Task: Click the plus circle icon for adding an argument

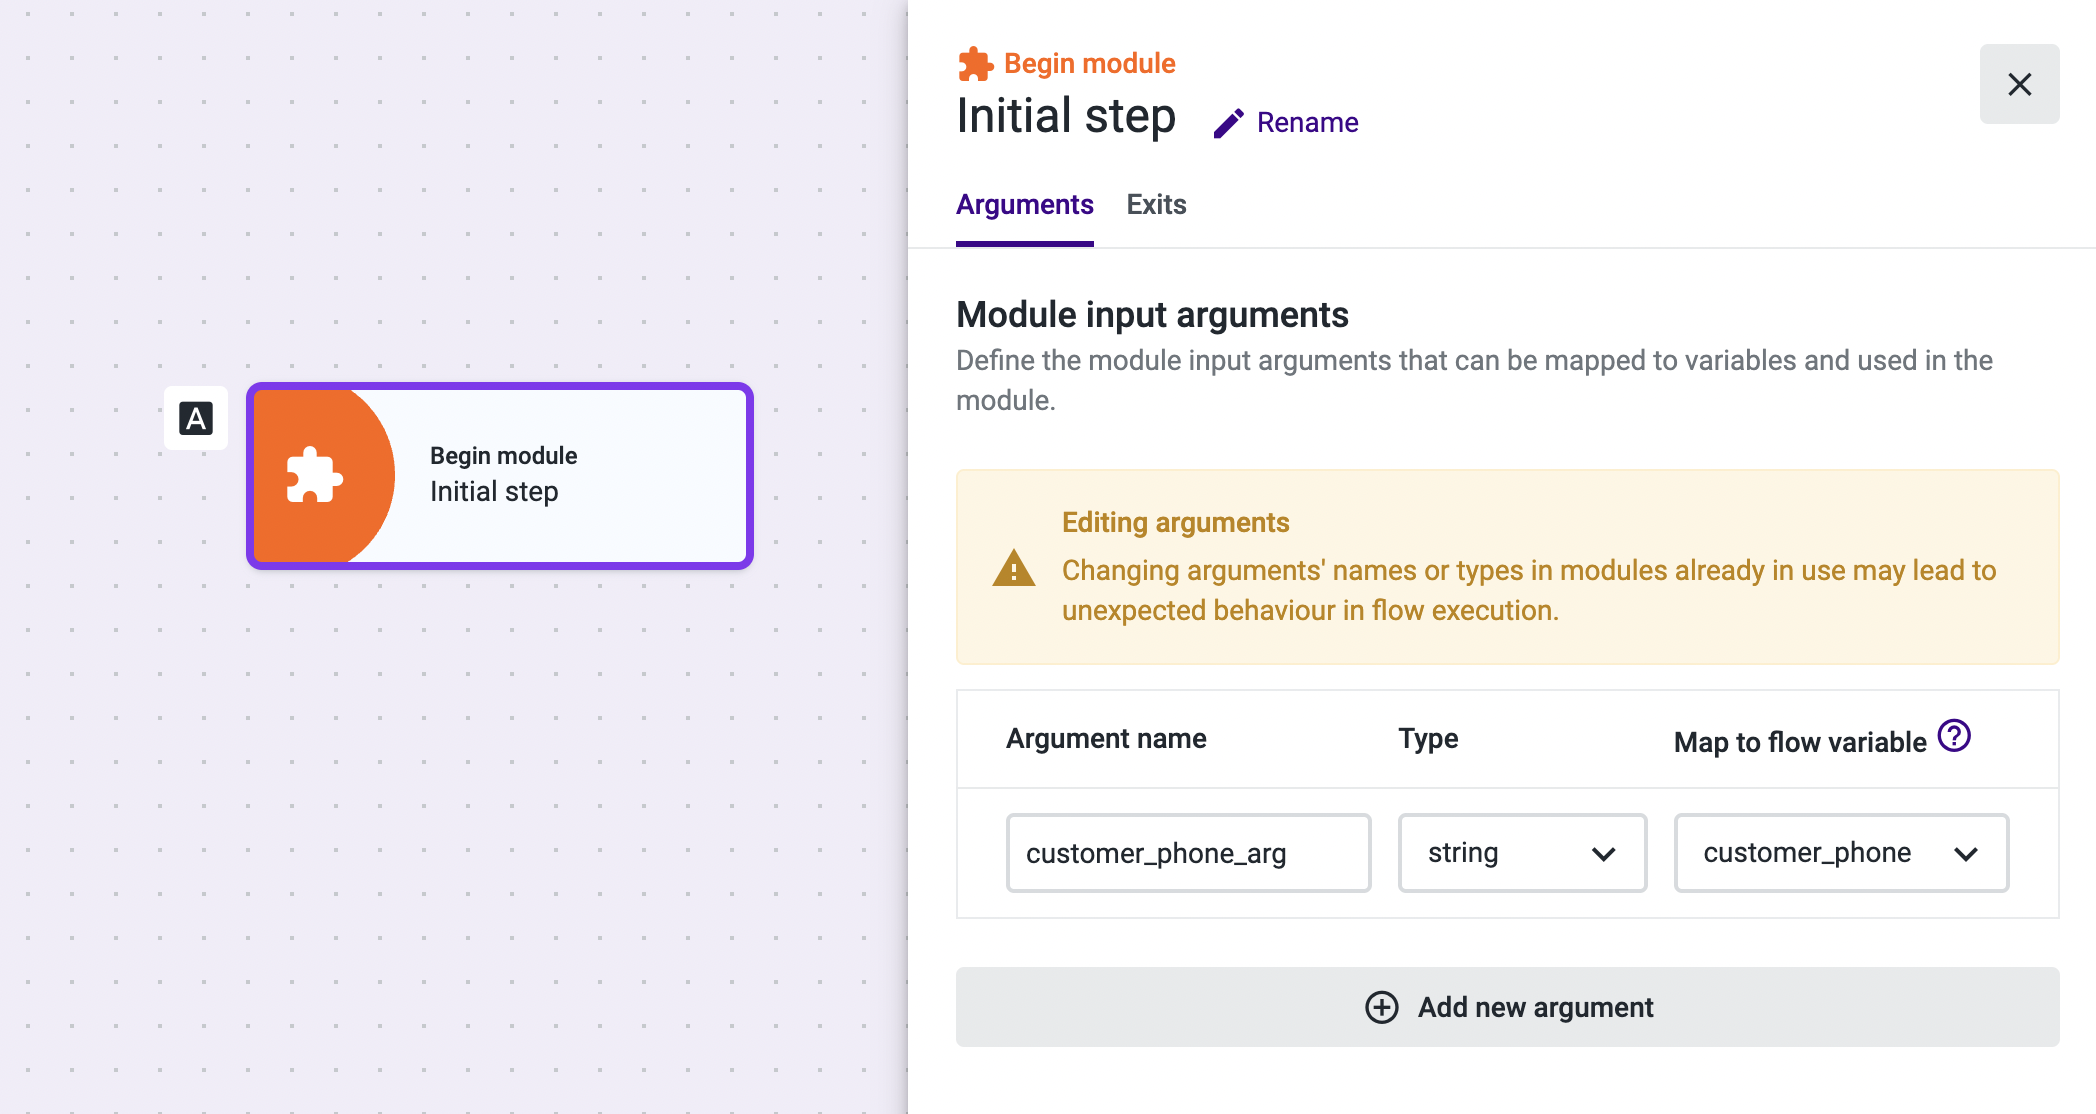Action: tap(1381, 1007)
